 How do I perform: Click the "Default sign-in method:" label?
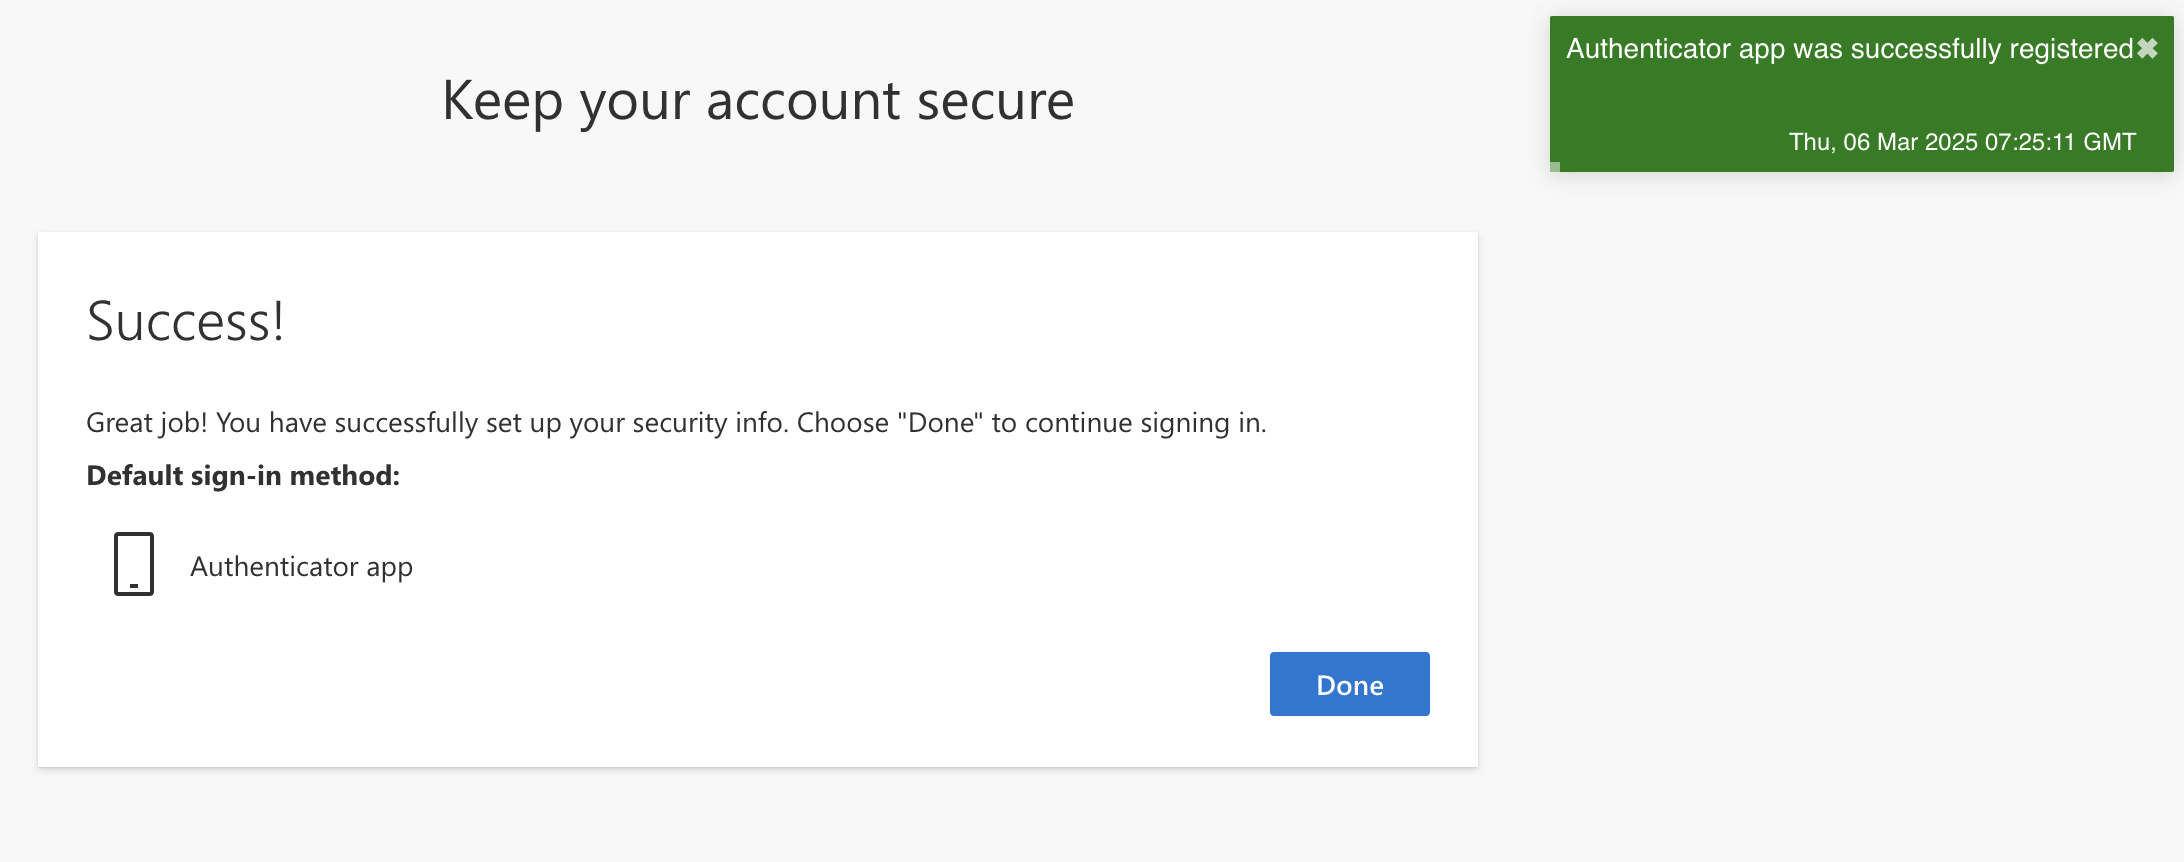click(243, 476)
